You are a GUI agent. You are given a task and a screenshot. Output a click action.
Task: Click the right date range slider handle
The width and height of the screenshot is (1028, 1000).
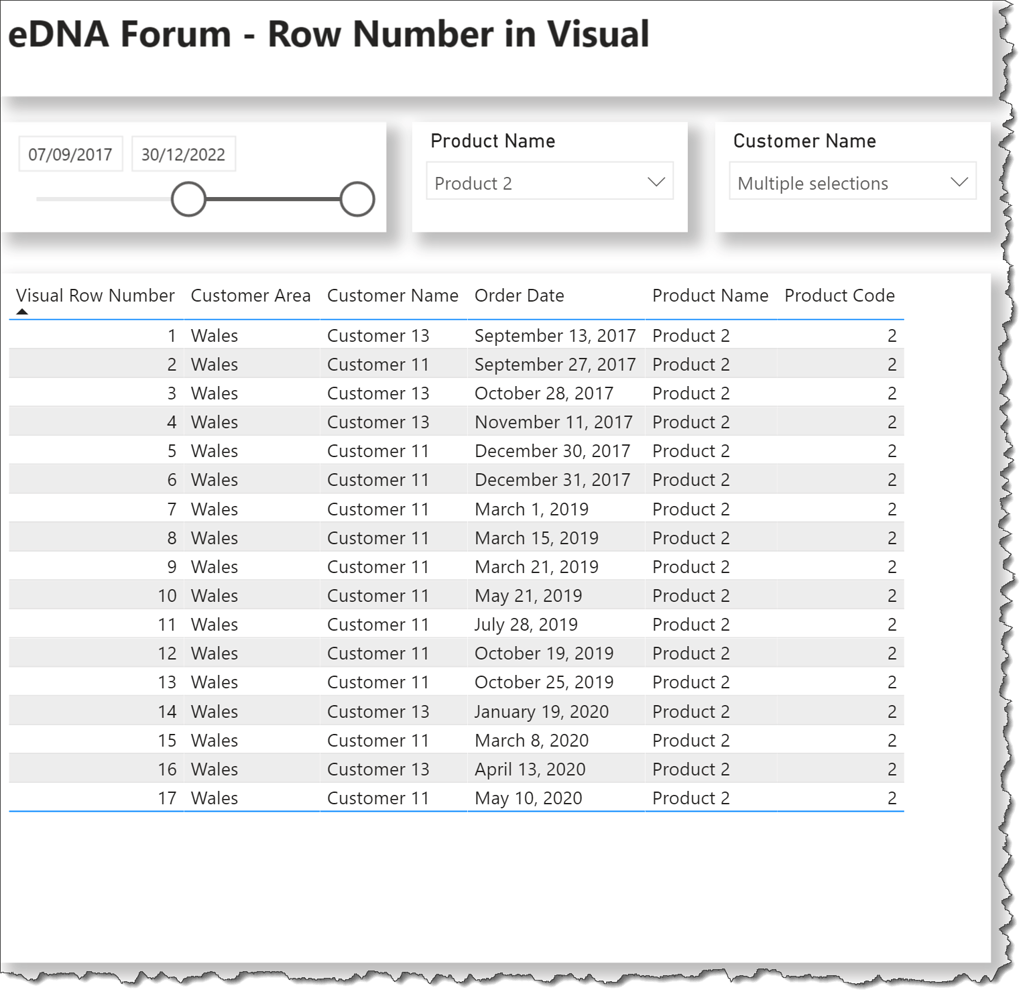pos(356,198)
